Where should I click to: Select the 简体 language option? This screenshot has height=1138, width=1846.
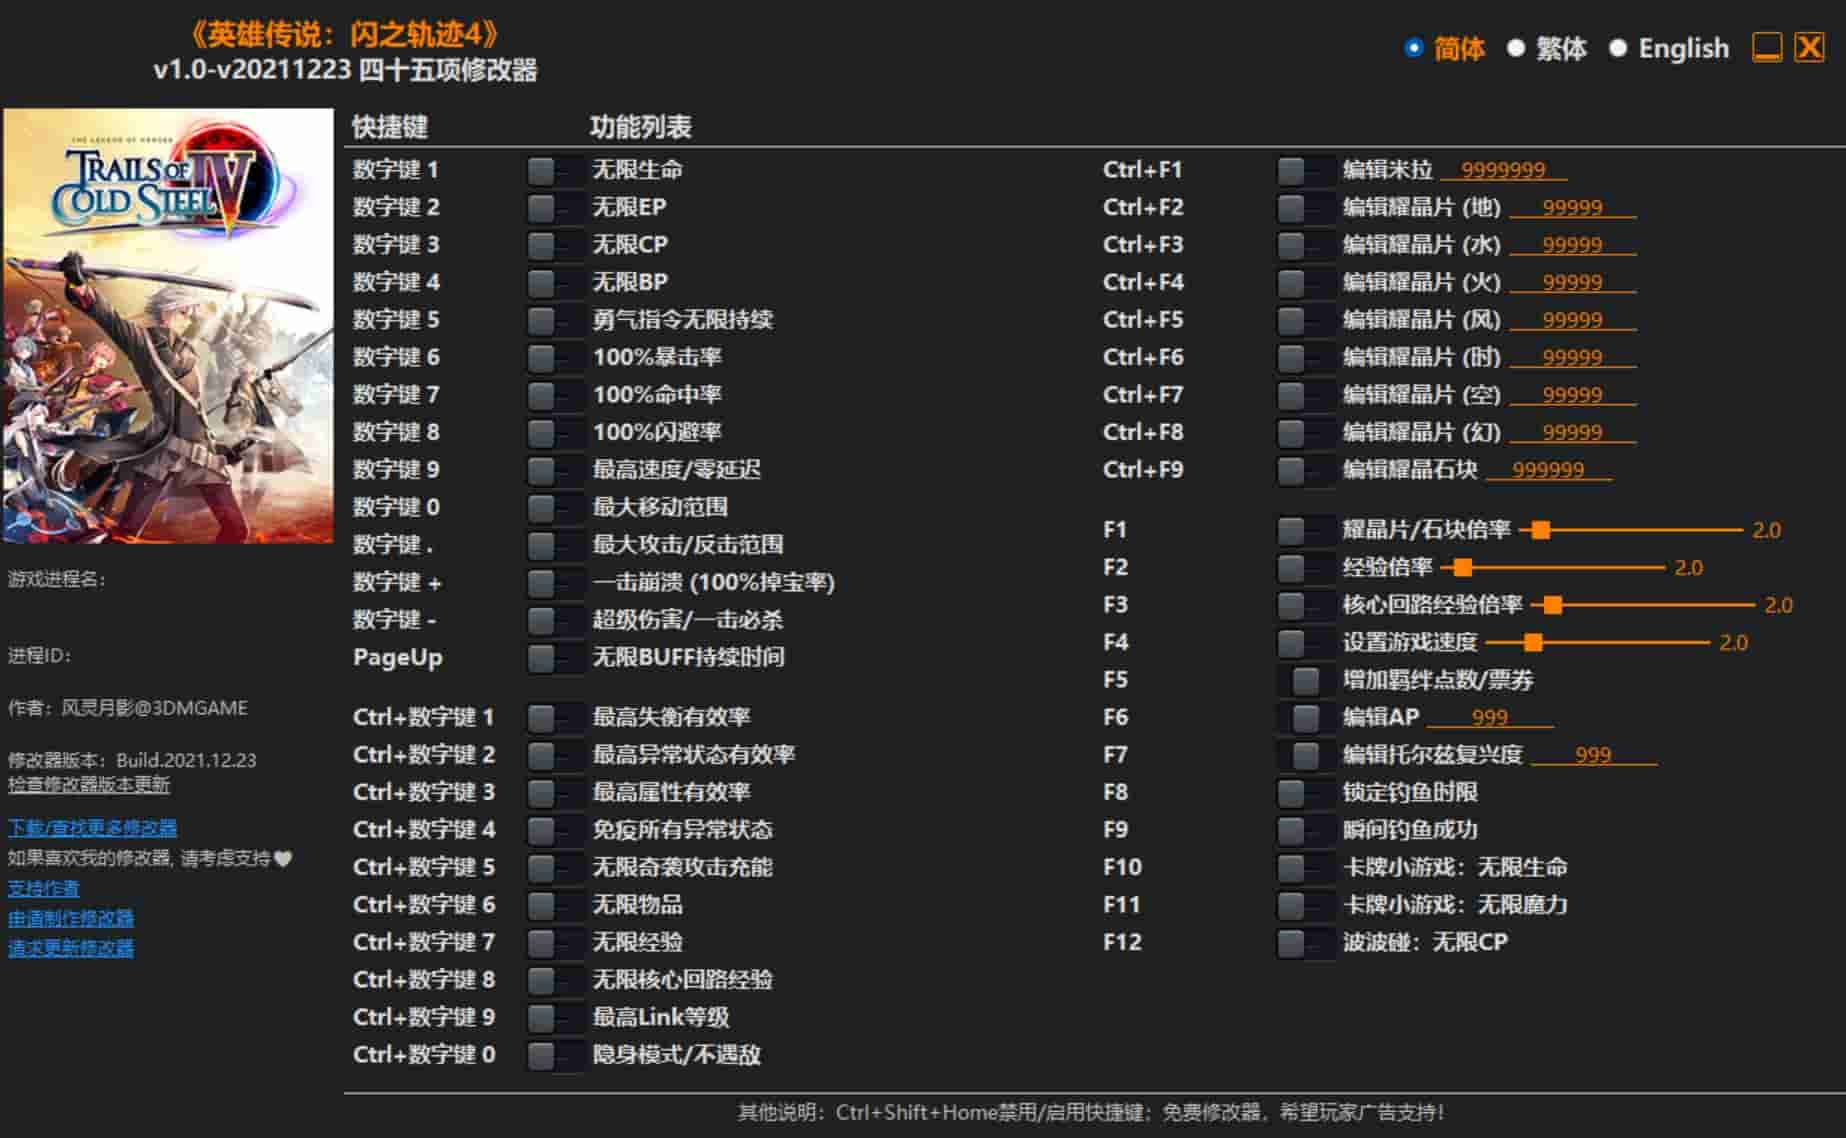(1413, 47)
